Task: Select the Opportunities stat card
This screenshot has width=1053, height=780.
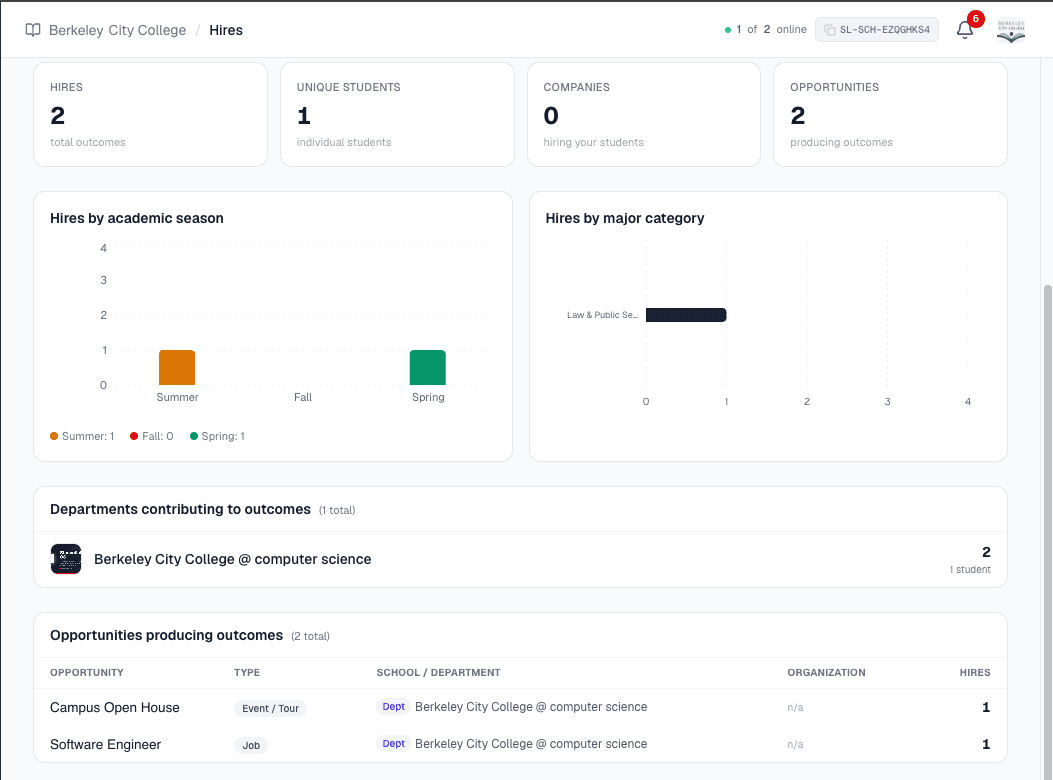Action: 890,114
